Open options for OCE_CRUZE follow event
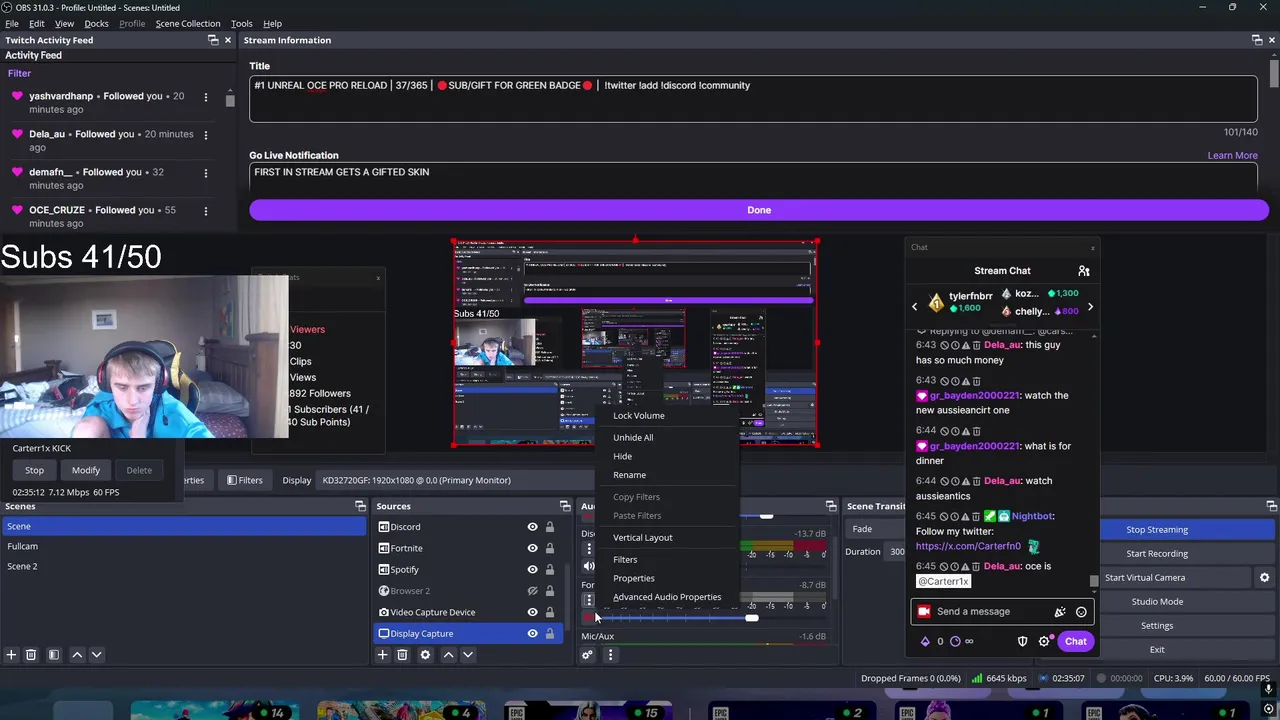Screen dimensions: 1280x720 [206, 211]
